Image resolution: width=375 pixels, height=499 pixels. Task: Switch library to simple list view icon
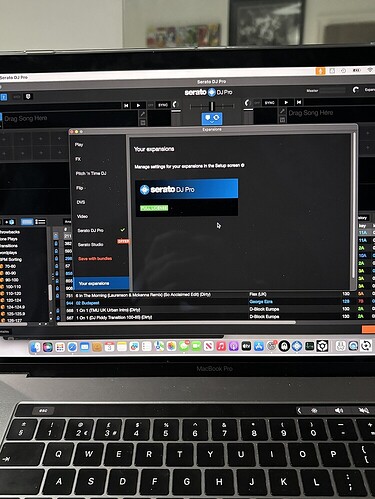40,222
